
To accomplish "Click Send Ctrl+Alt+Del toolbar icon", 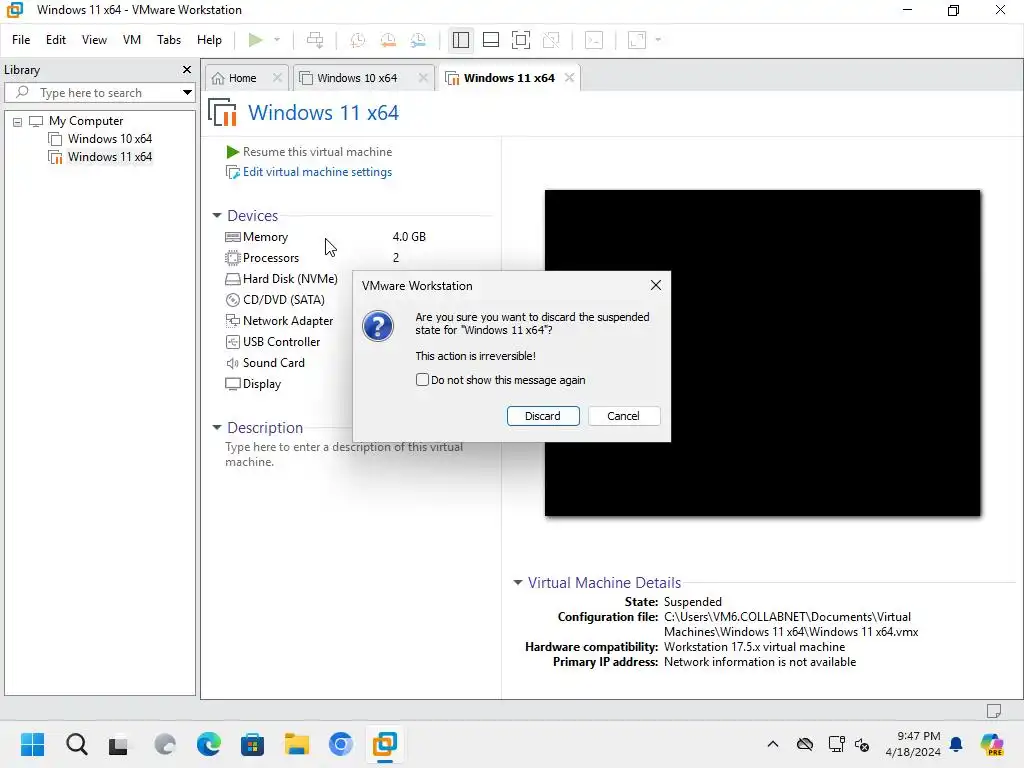I will pyautogui.click(x=315, y=40).
